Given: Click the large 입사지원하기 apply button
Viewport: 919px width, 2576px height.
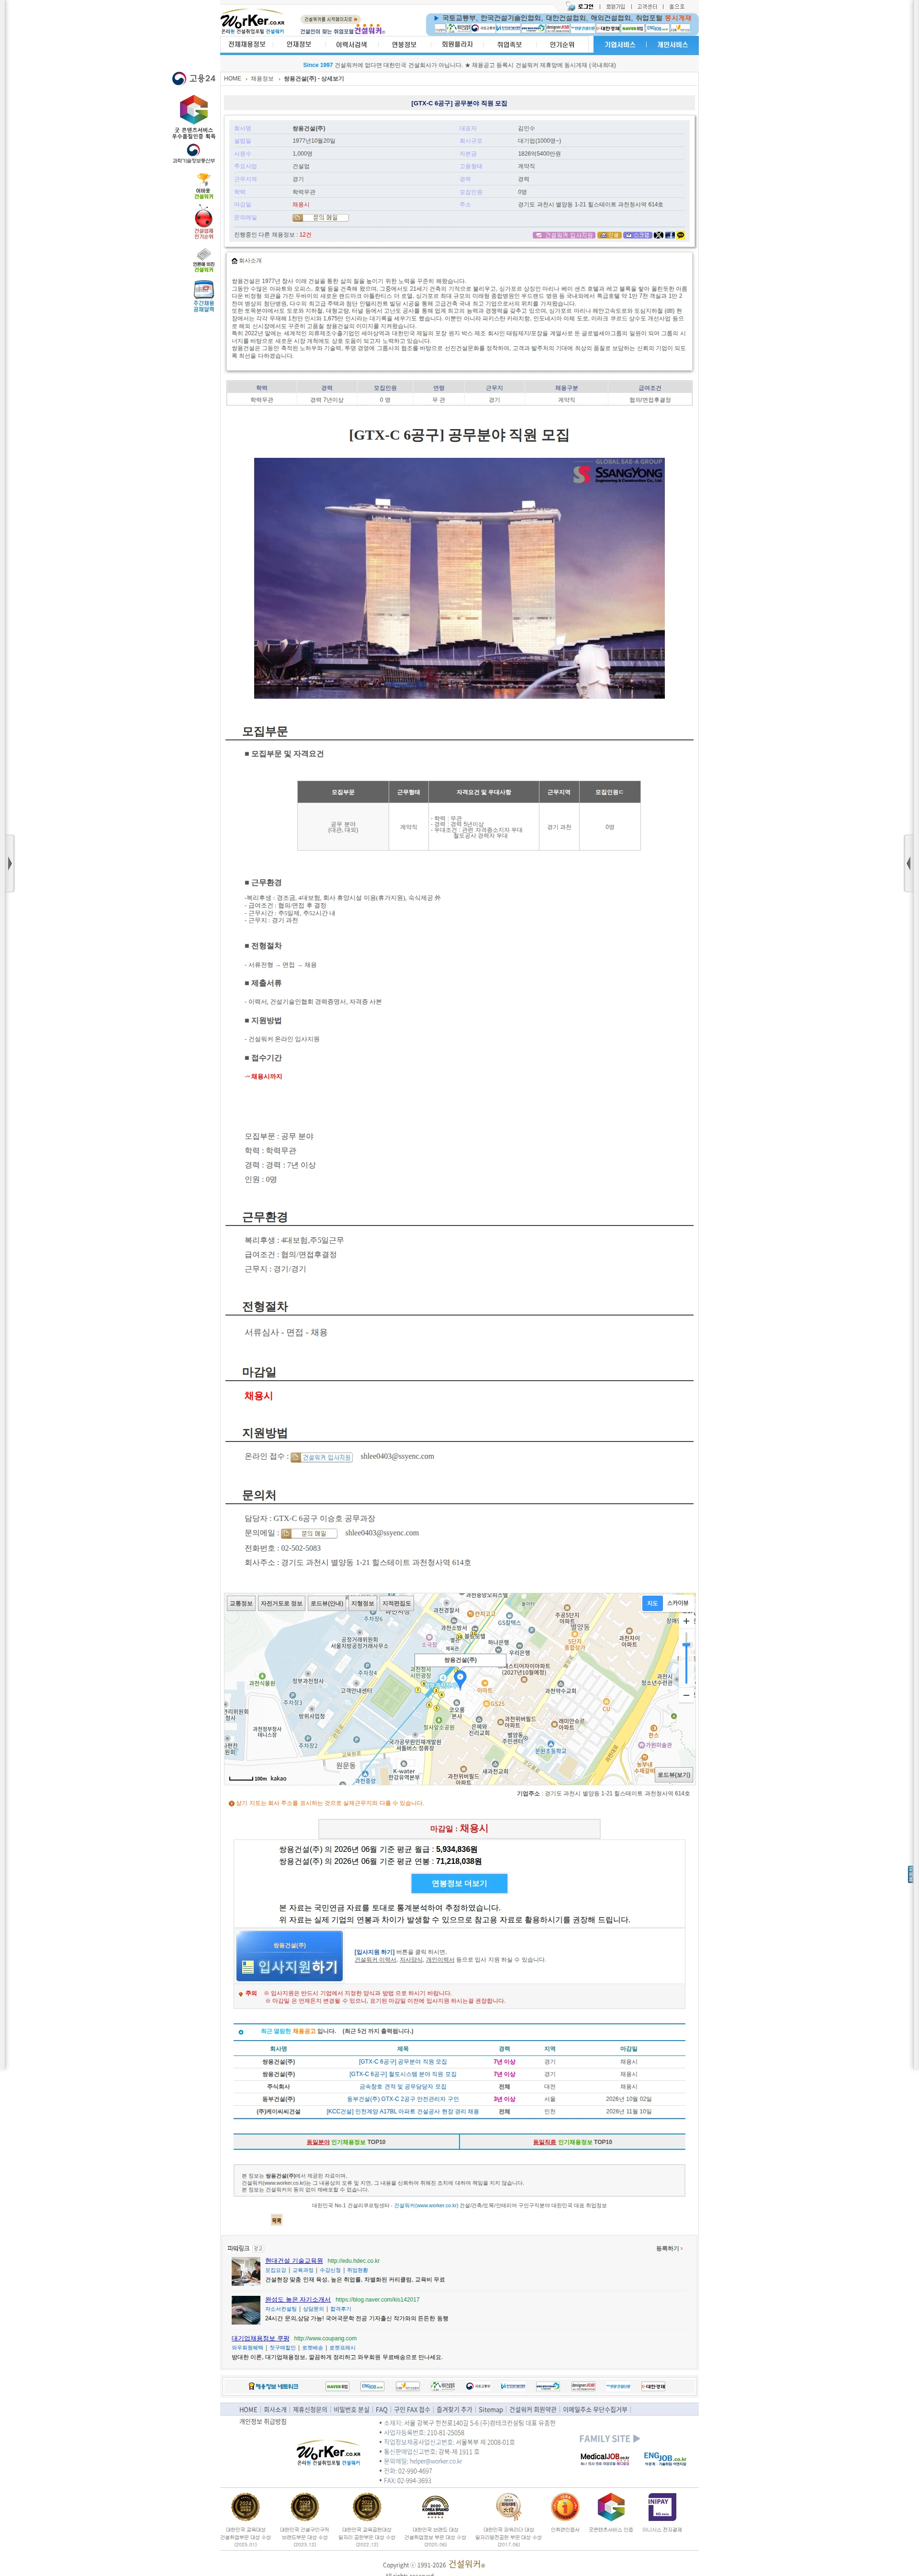Looking at the screenshot, I should pos(289,1957).
